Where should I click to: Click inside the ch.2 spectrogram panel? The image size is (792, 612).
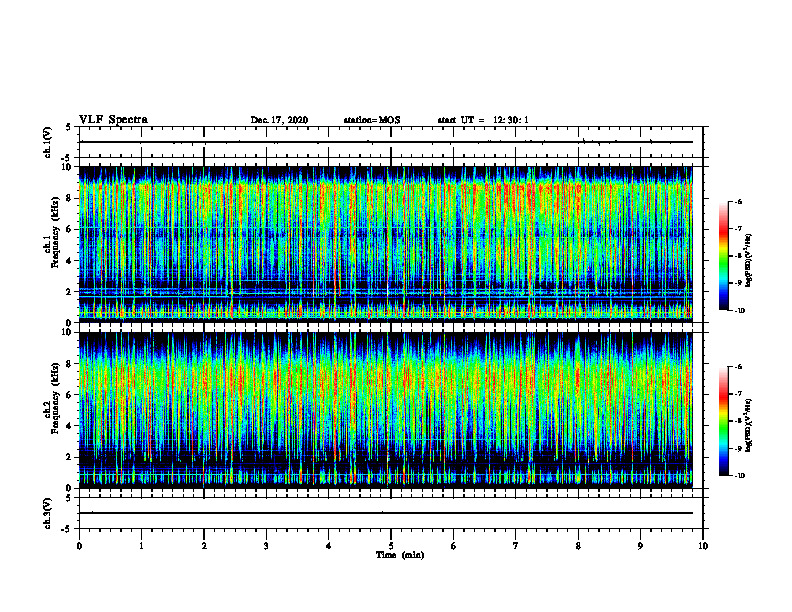point(386,410)
